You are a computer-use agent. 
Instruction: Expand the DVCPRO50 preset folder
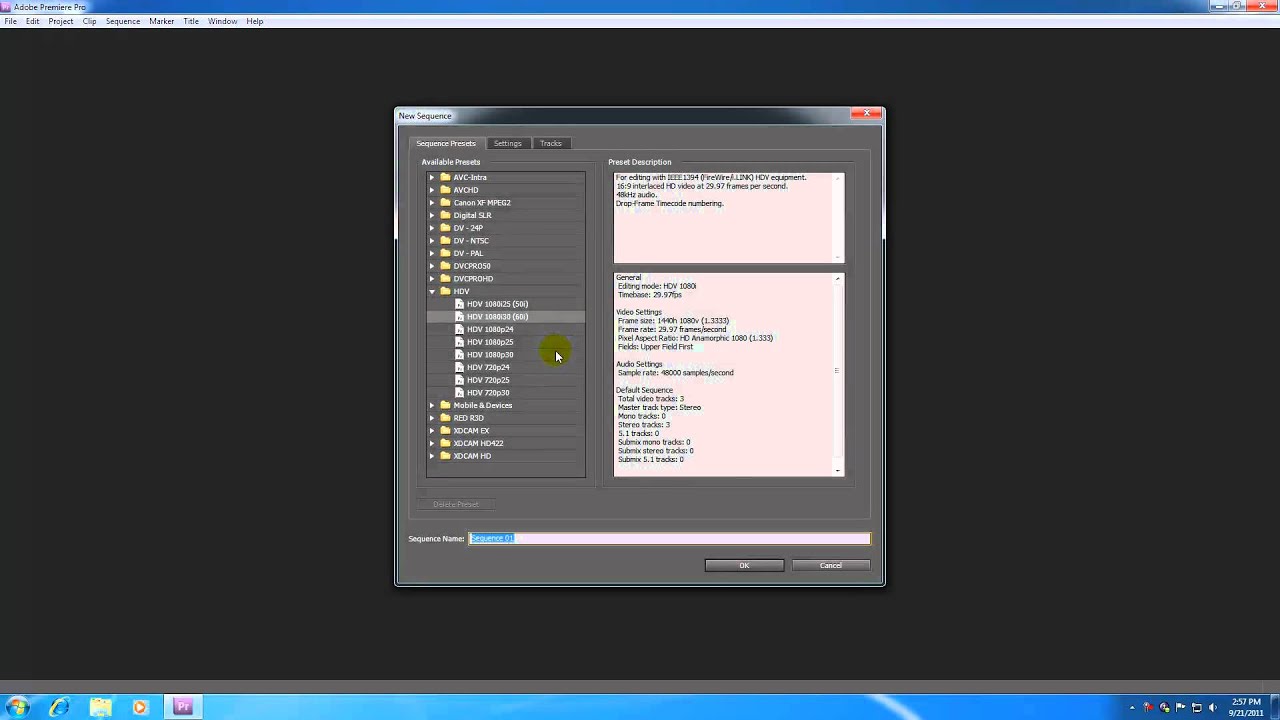432,266
